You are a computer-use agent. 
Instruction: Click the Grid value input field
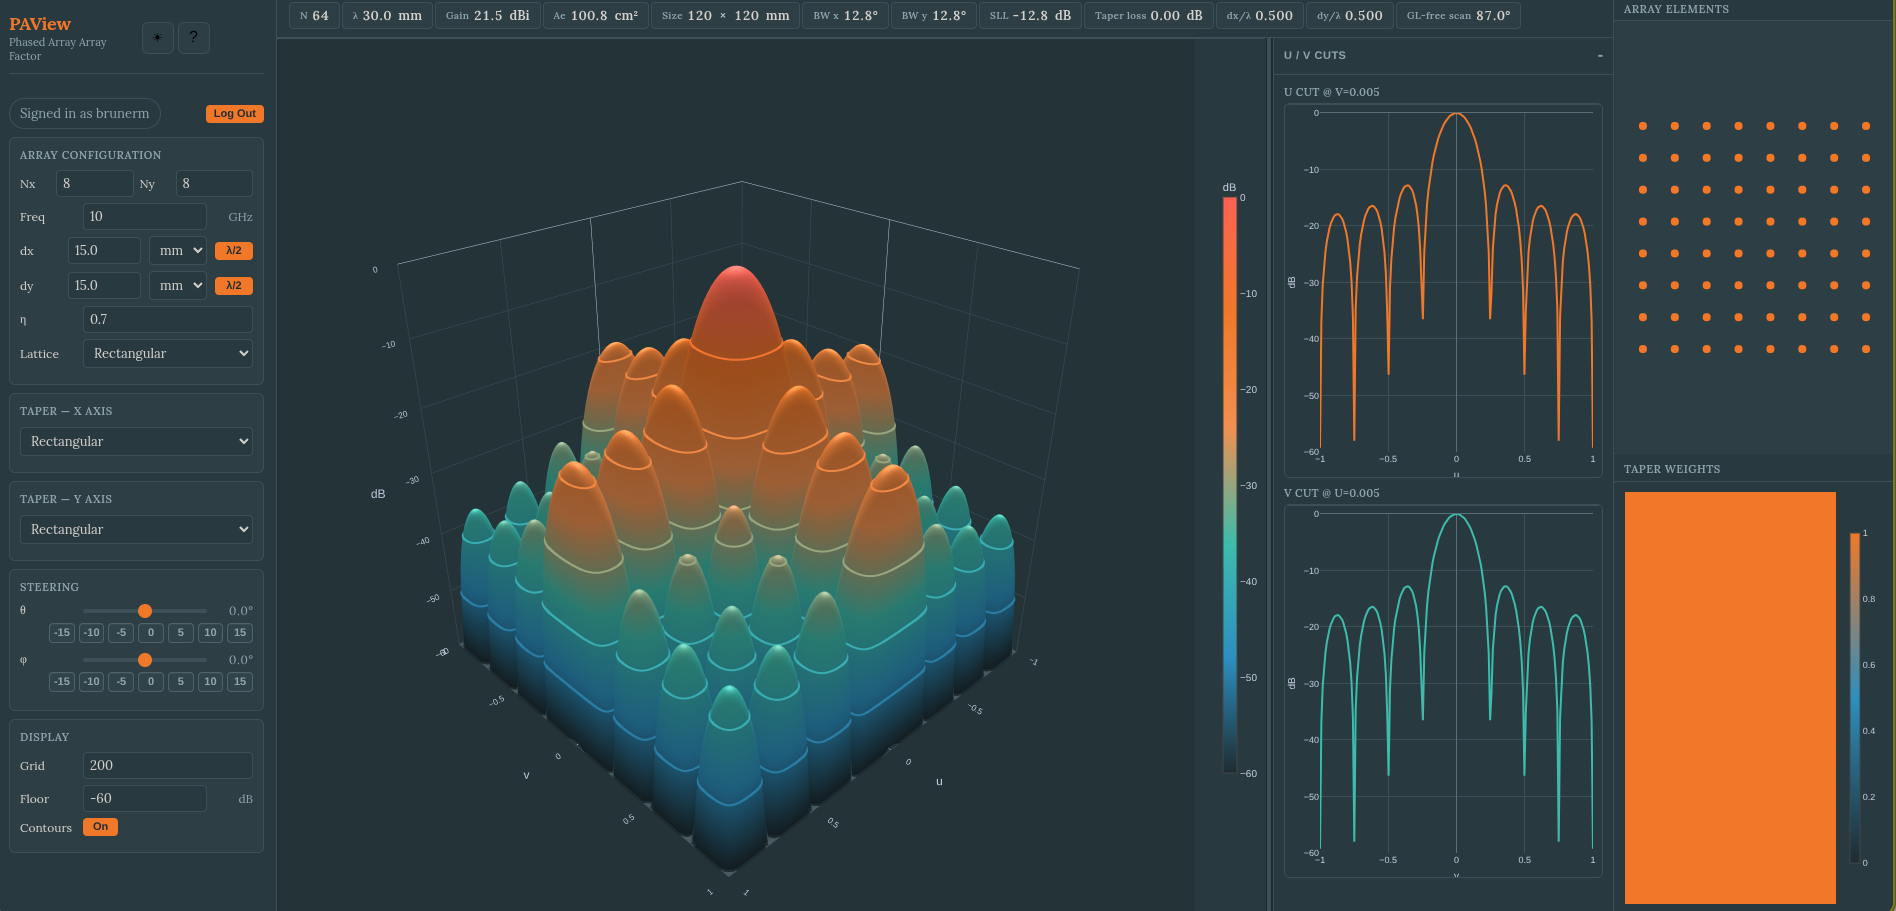coord(168,766)
